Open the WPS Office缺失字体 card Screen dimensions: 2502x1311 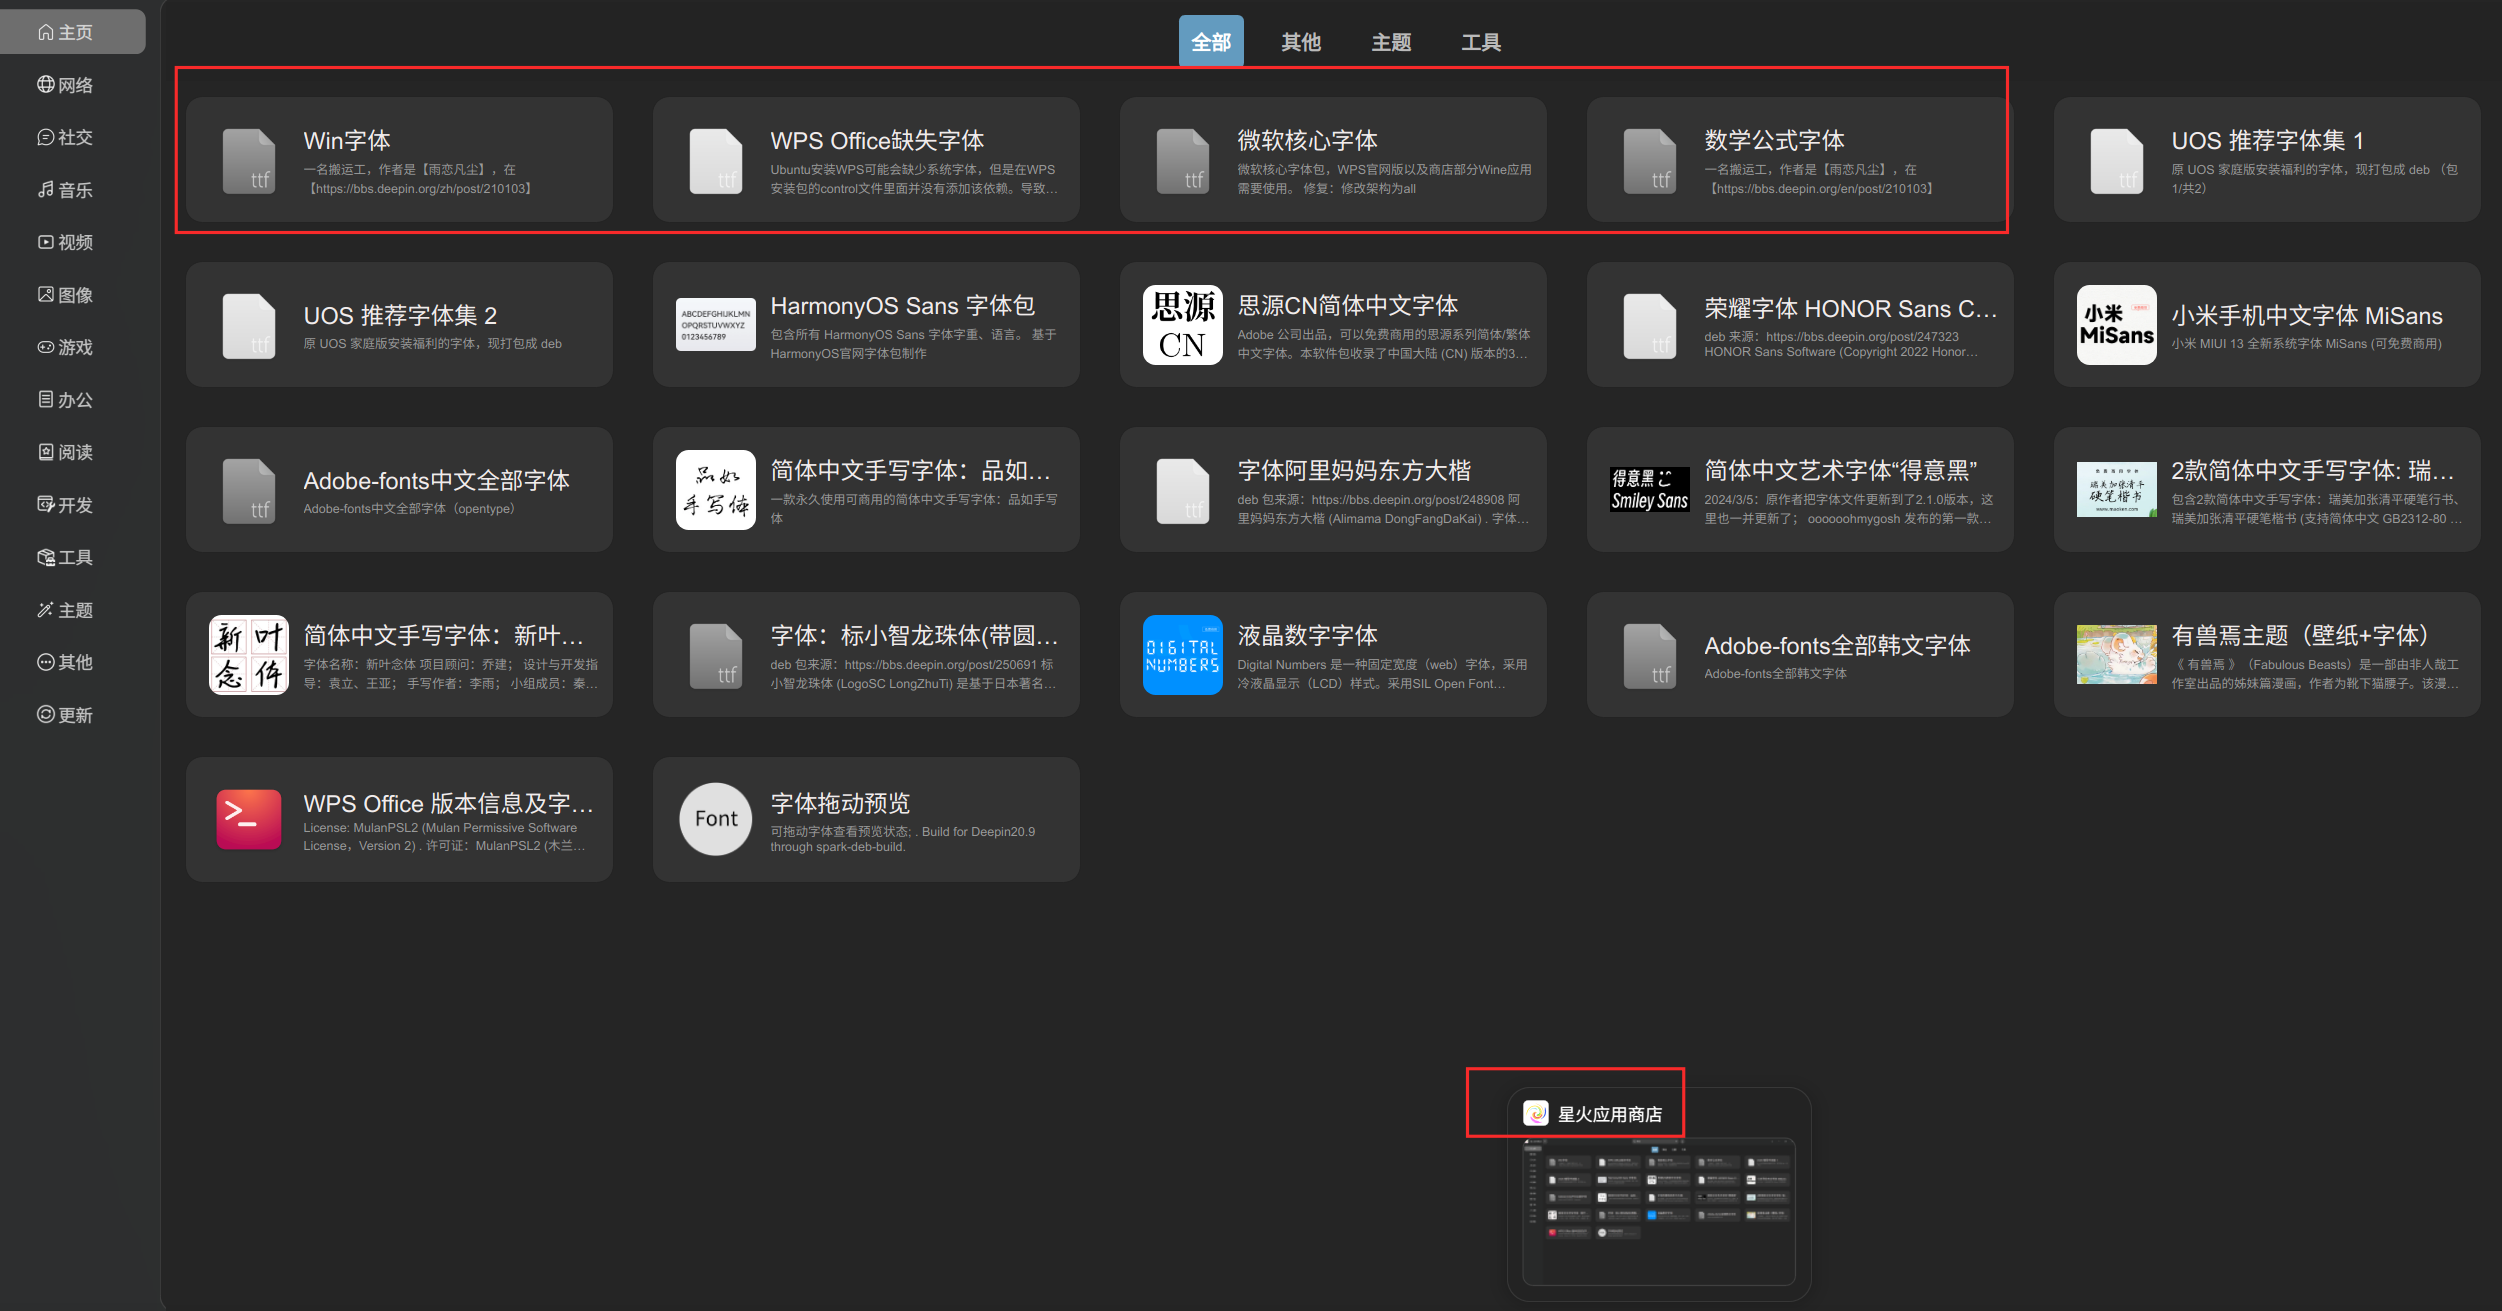point(866,159)
